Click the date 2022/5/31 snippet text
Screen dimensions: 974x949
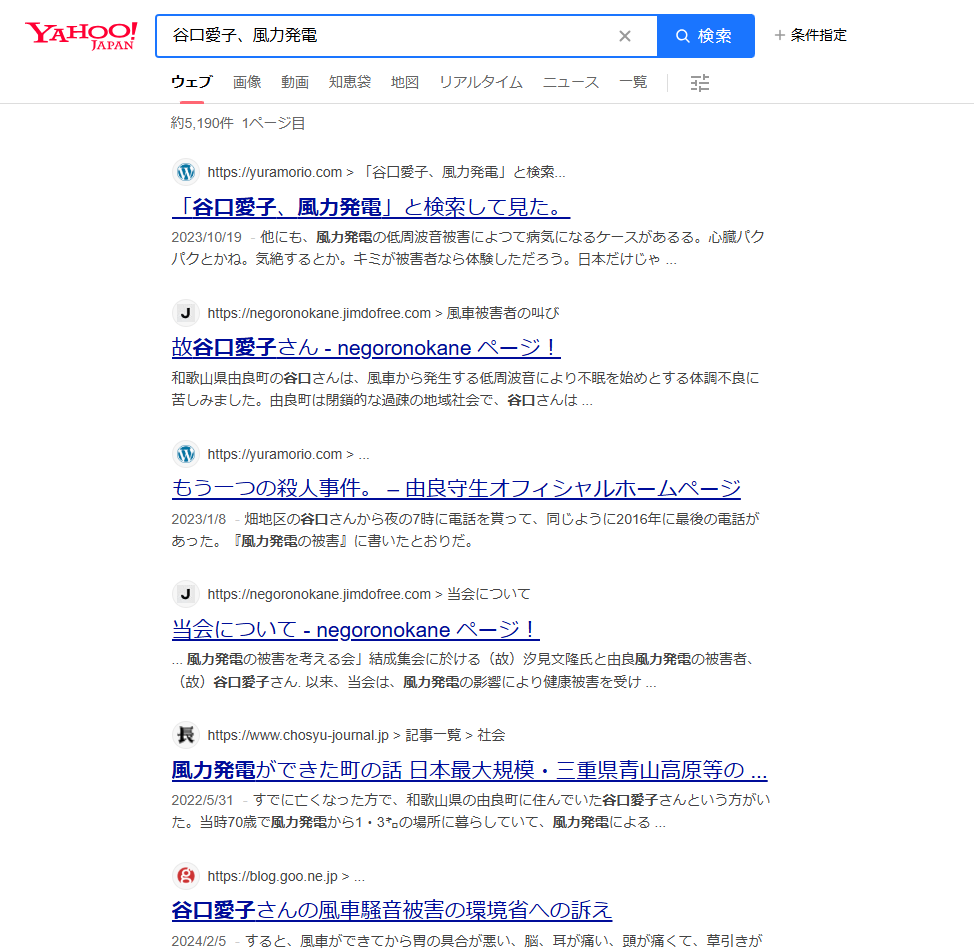coord(203,801)
